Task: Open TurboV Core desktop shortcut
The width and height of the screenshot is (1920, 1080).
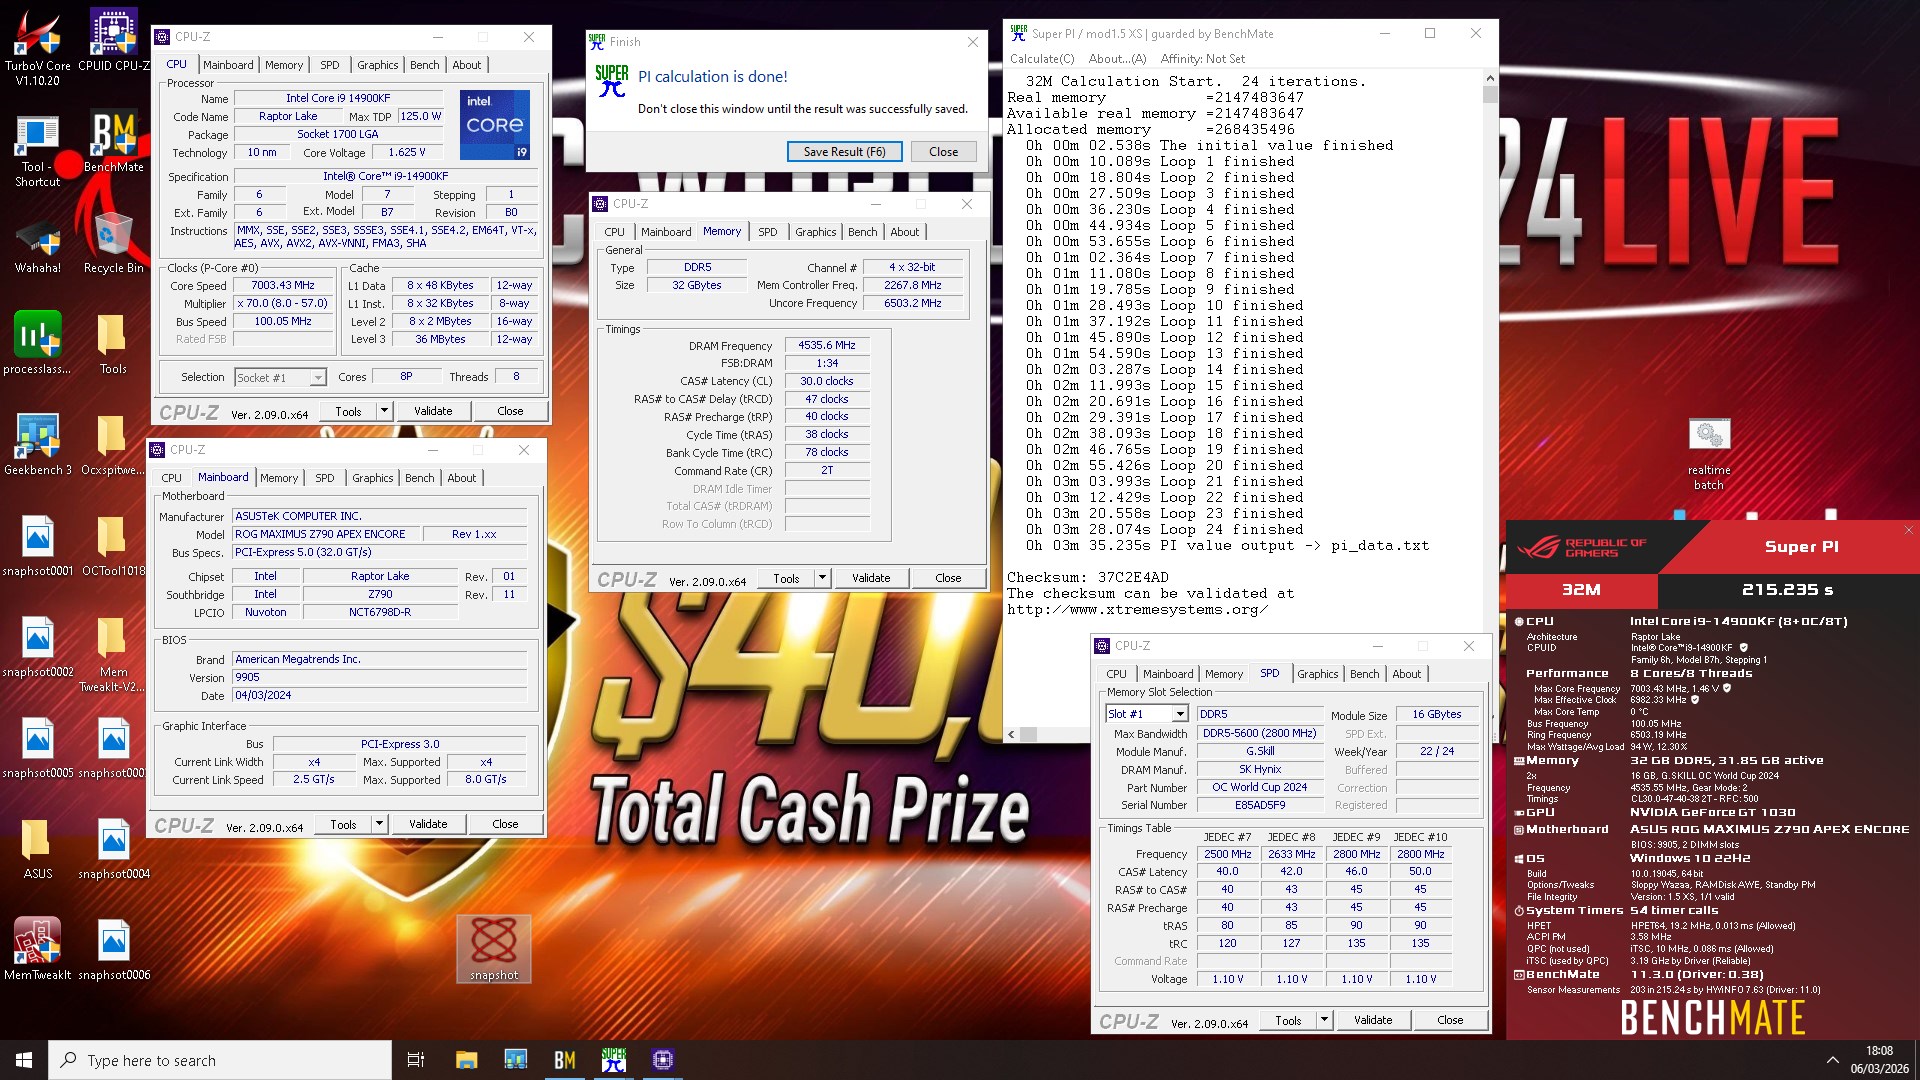Action: coord(37,48)
